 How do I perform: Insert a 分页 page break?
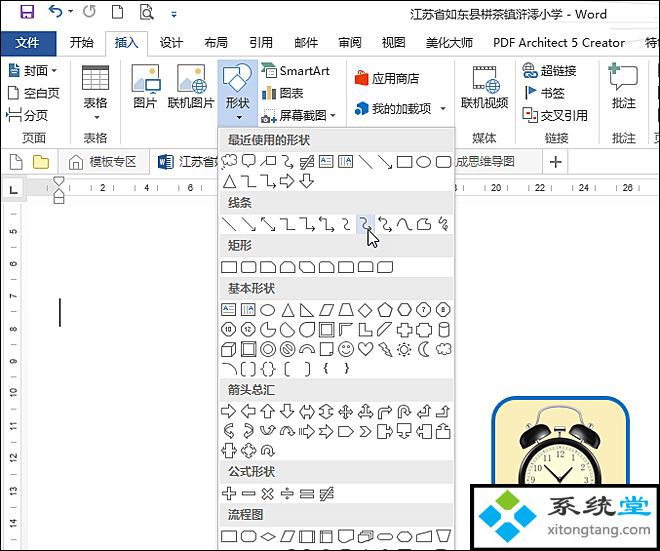[x=27, y=115]
